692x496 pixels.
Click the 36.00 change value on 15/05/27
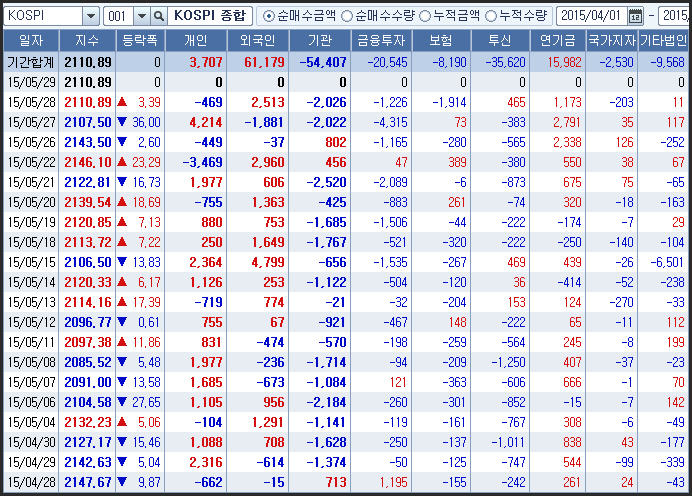pos(146,122)
